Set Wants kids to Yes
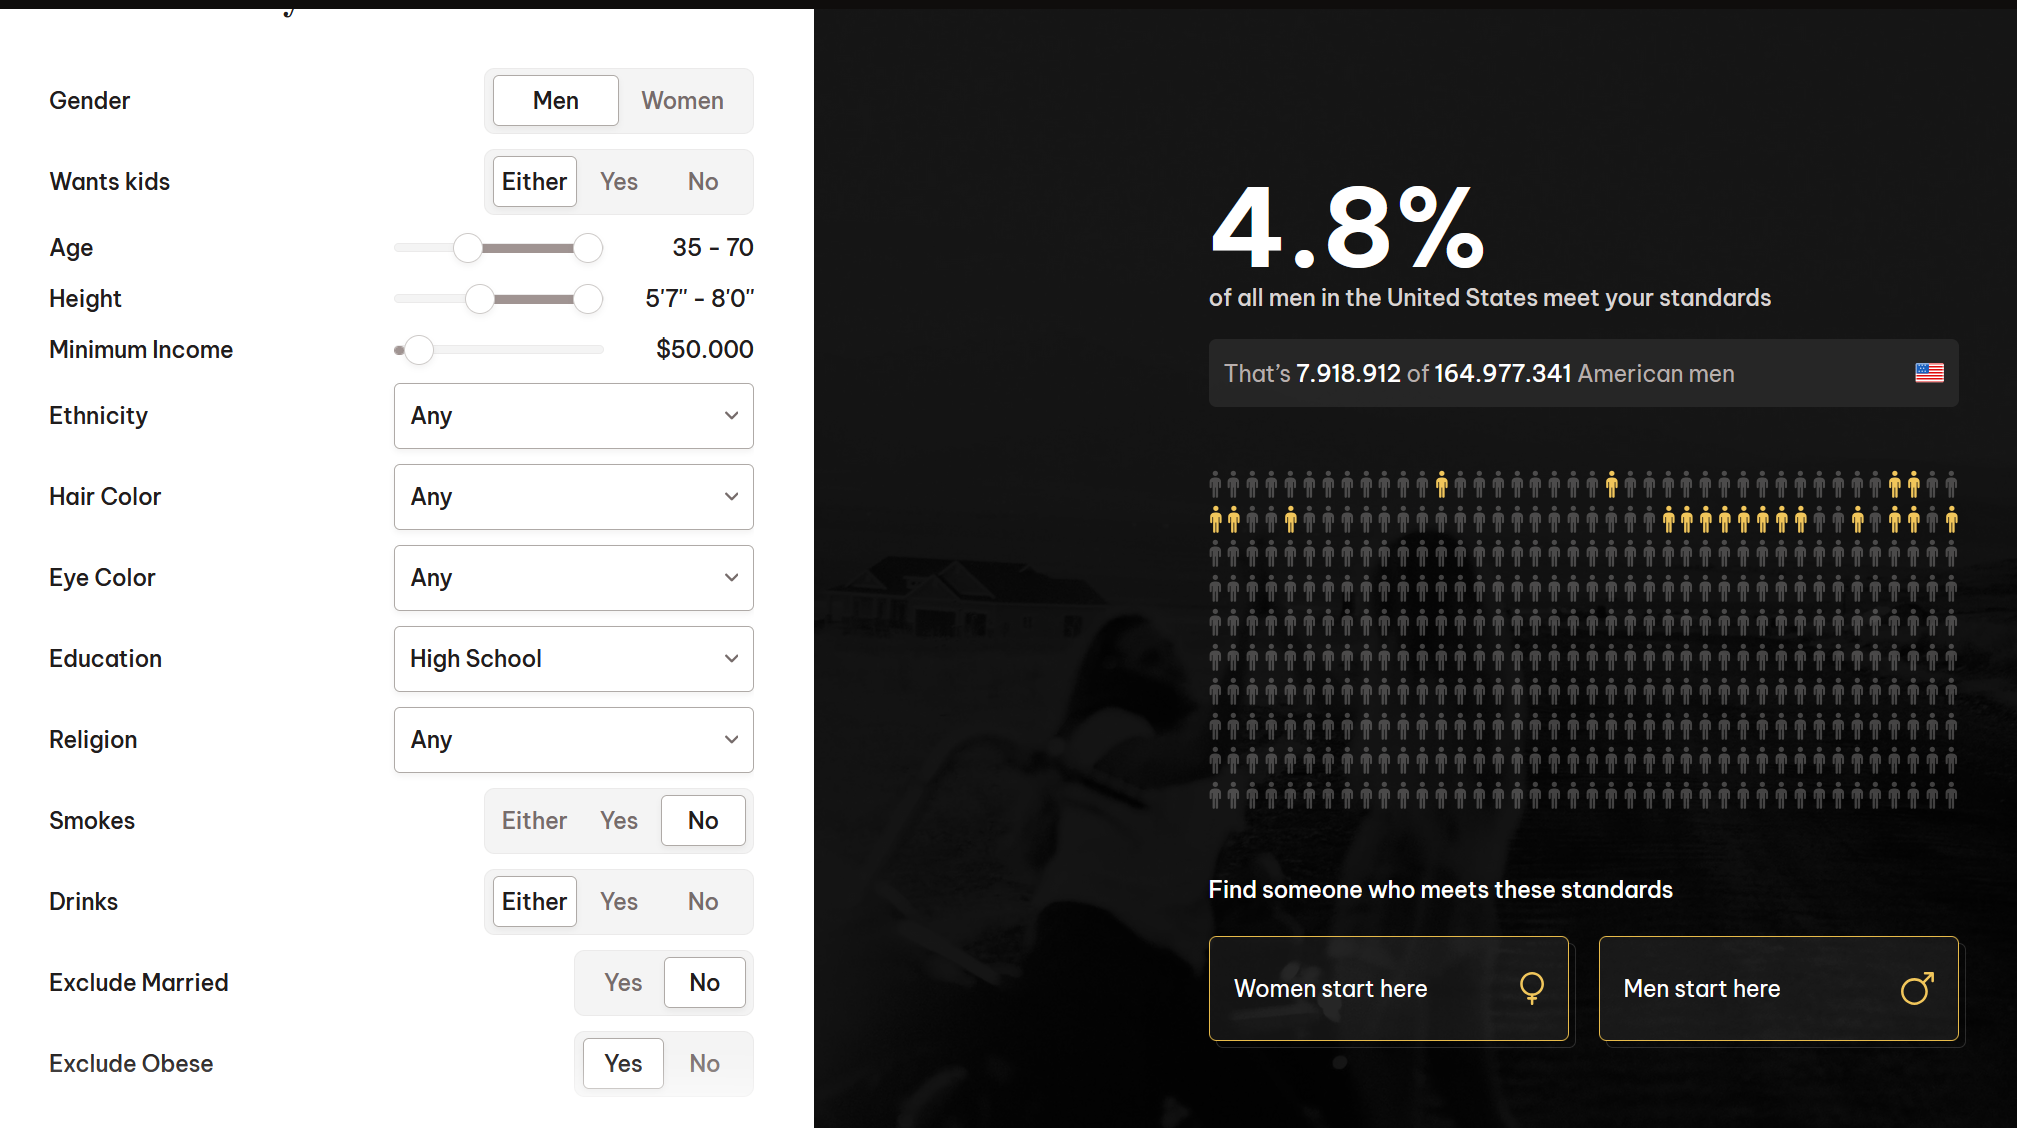 (619, 182)
